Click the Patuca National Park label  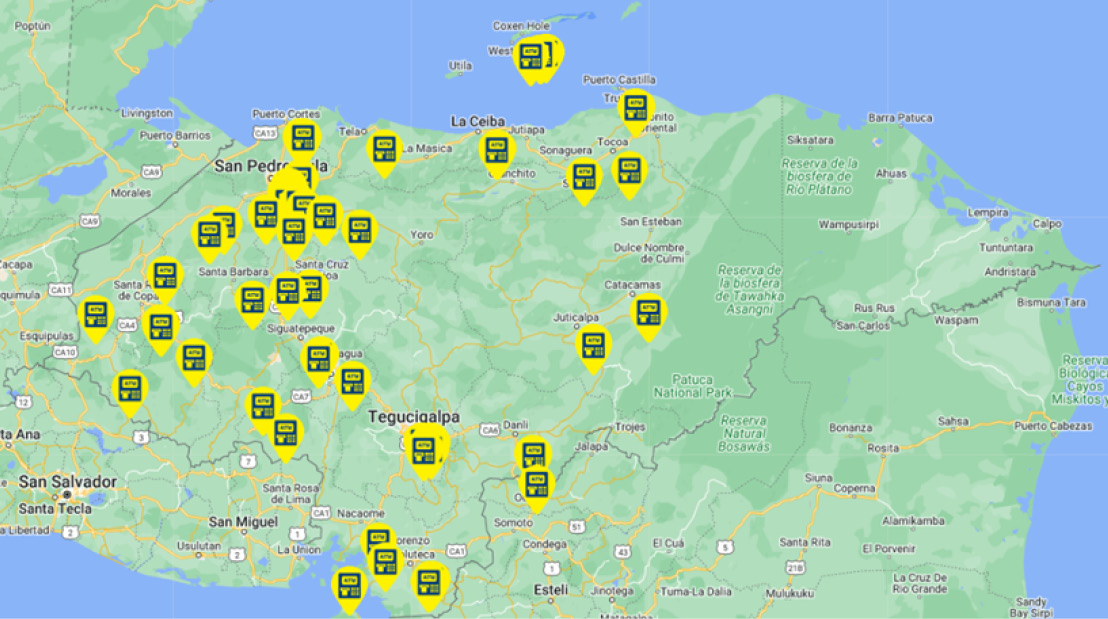tap(692, 386)
